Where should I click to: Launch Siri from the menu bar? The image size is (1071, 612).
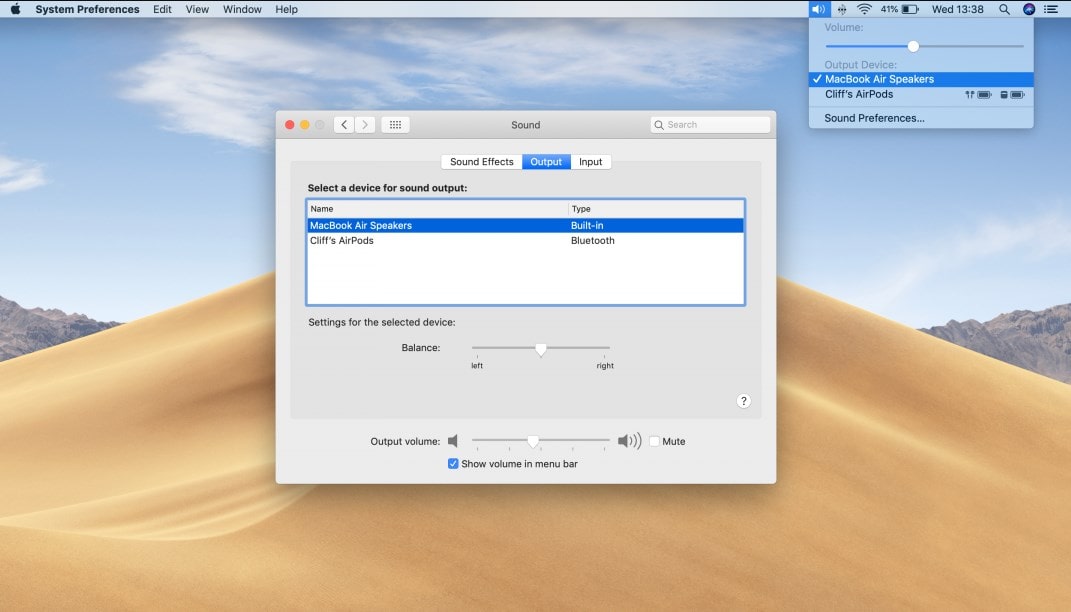point(1029,9)
